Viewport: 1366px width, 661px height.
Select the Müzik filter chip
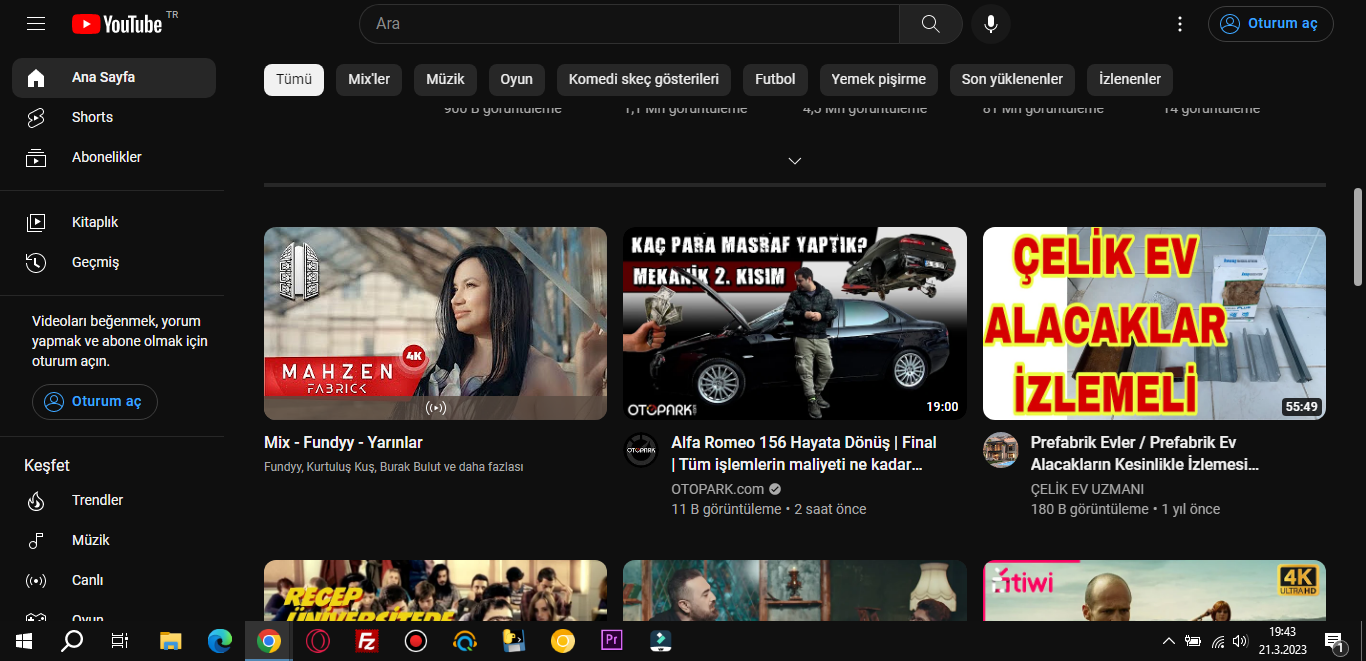pos(446,79)
